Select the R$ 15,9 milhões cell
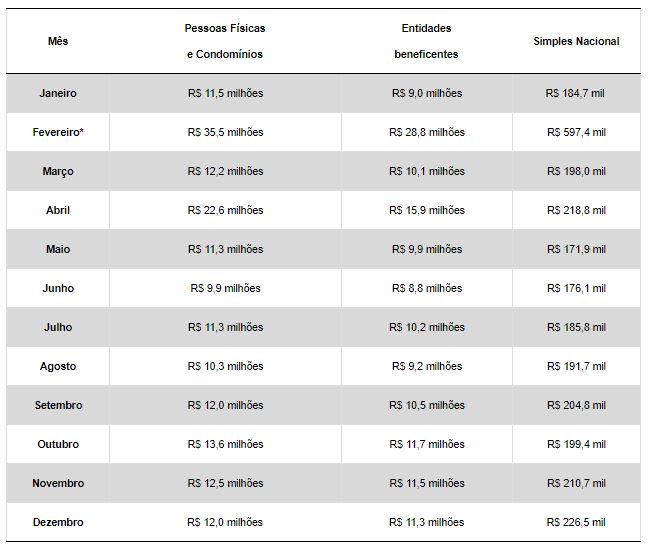Screen dimensions: 651x544 click(426, 210)
